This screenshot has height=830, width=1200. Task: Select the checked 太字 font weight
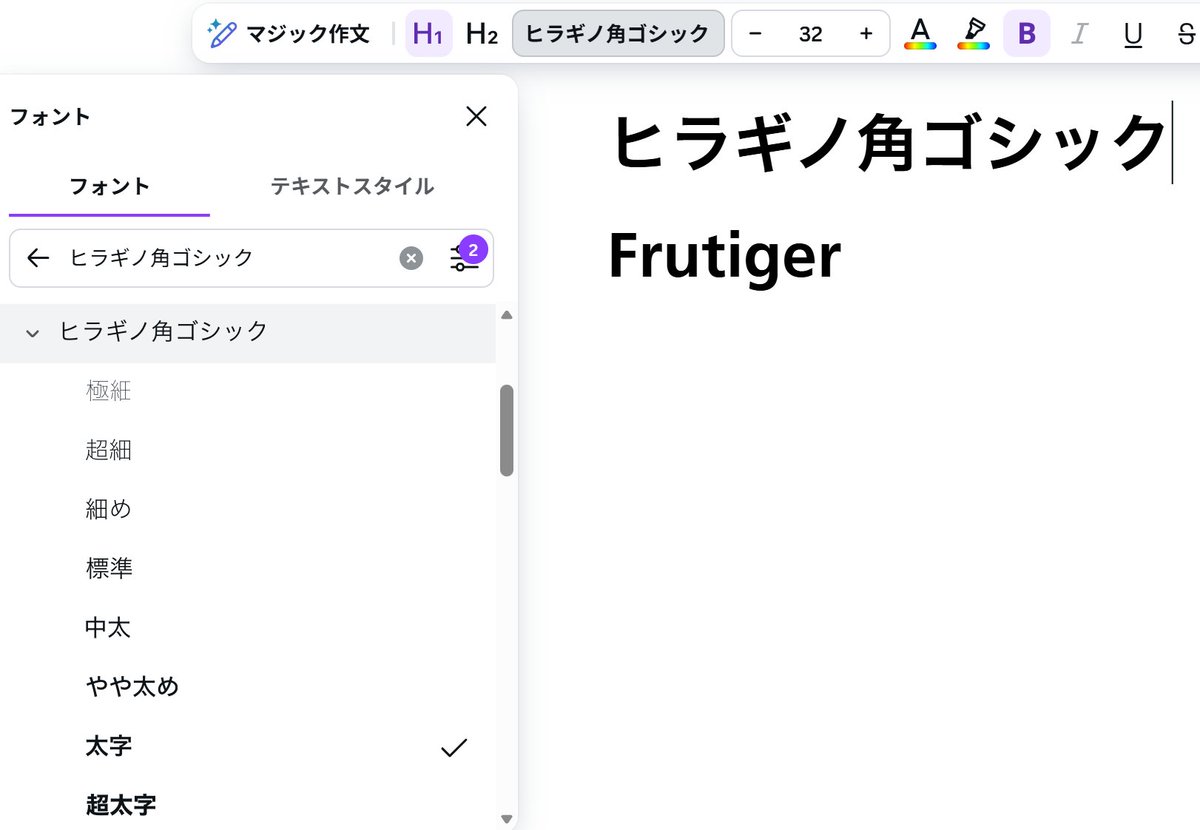(247, 746)
